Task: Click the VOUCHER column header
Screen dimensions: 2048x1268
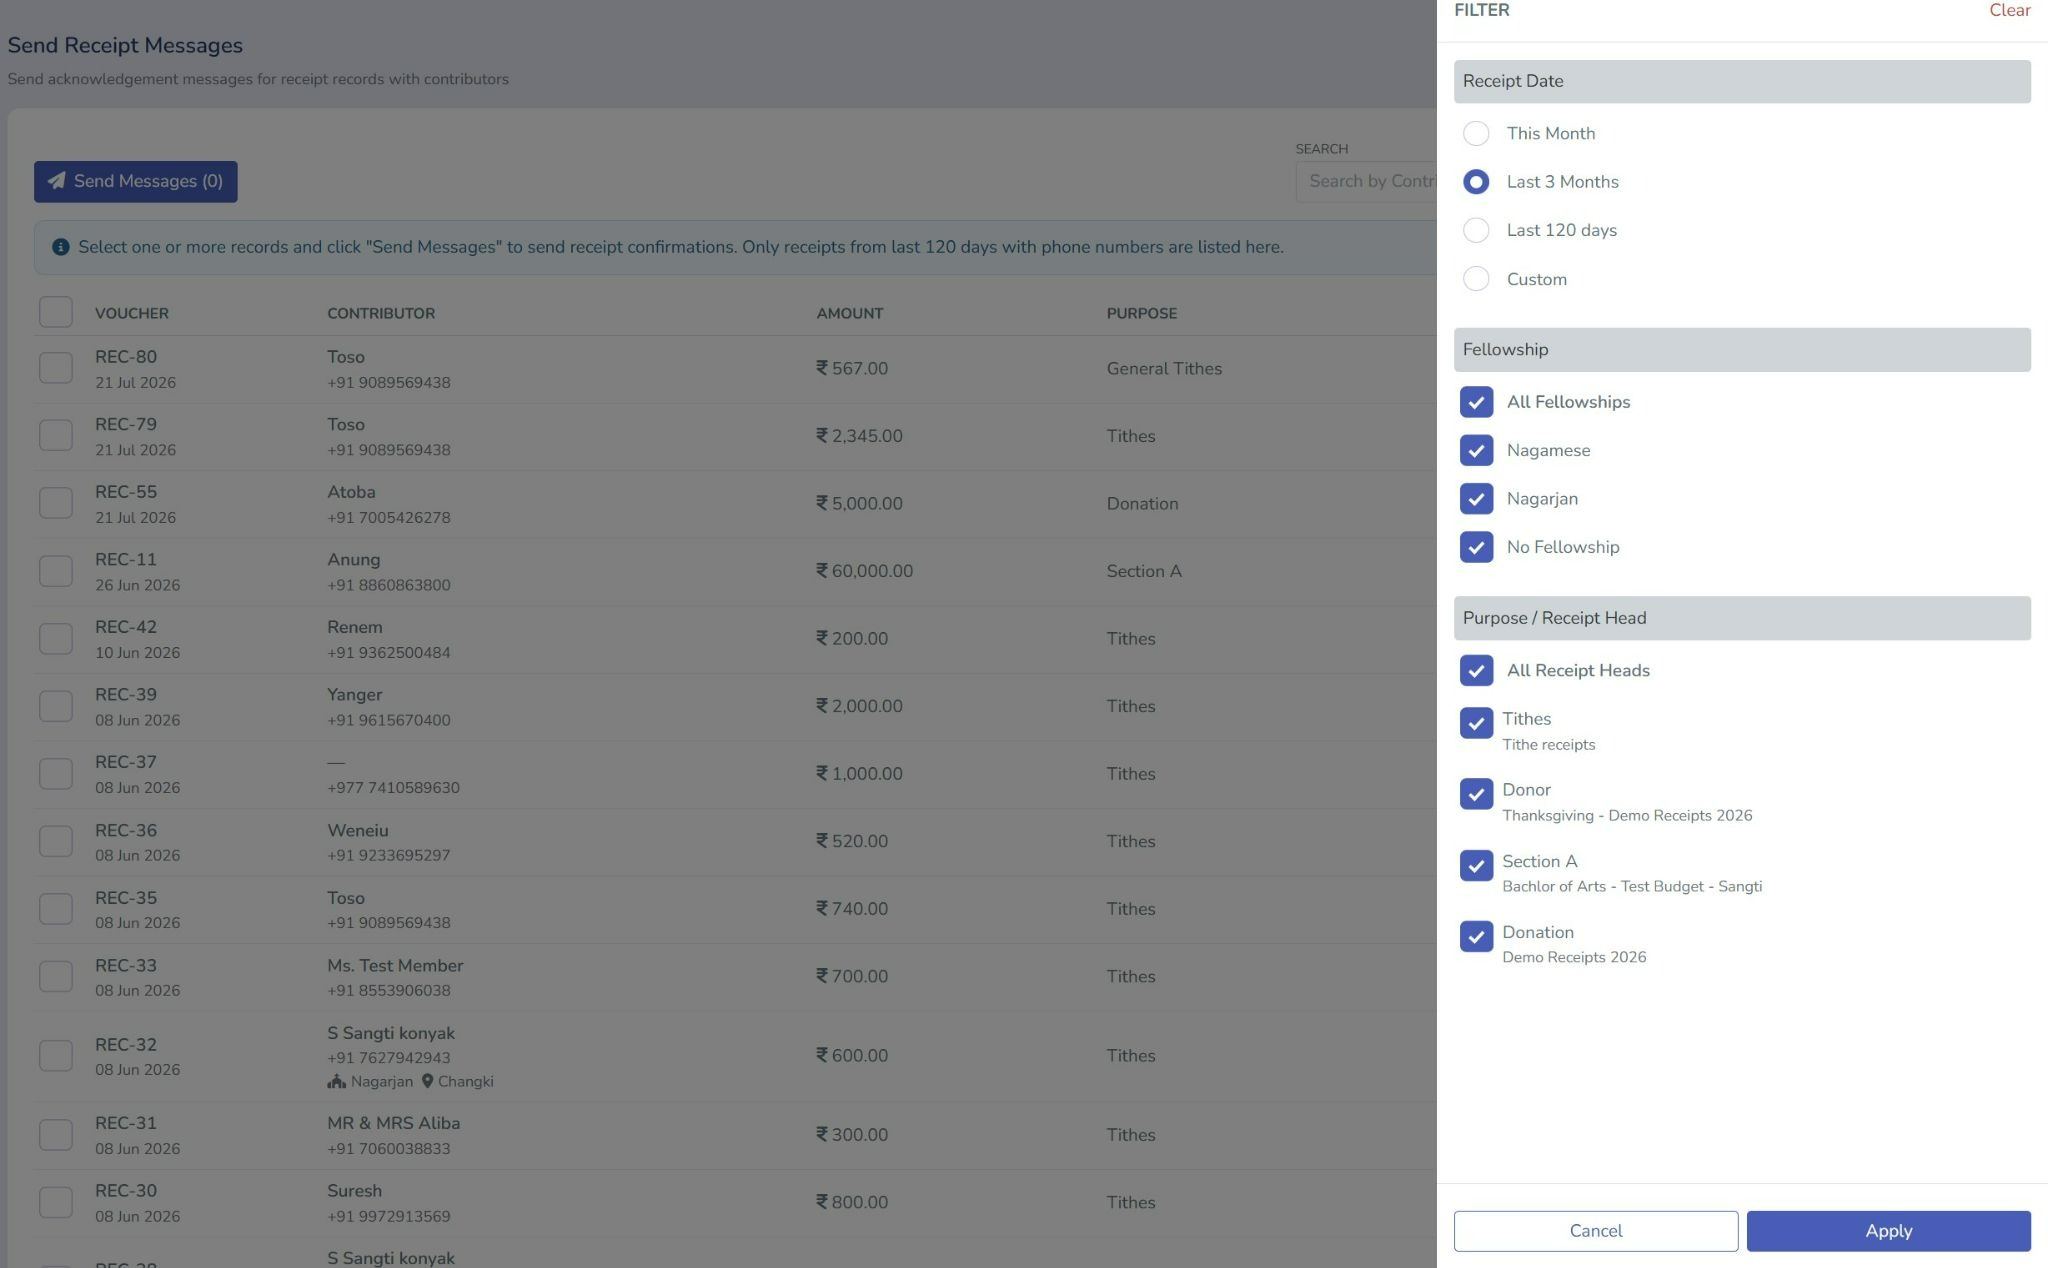Action: tap(132, 314)
